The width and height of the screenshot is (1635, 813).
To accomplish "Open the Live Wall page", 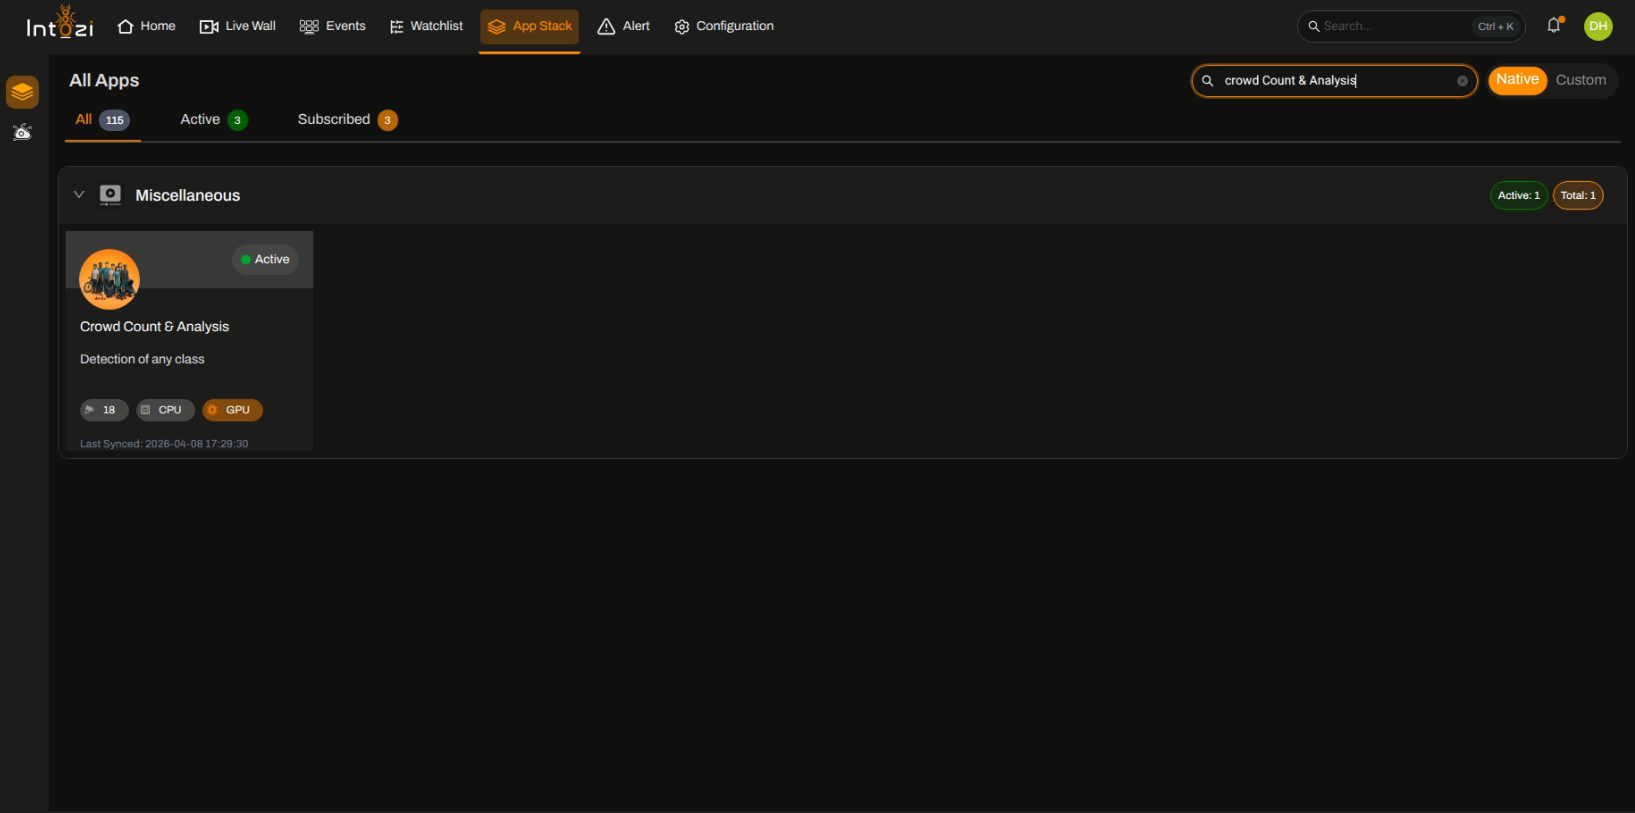I will (237, 26).
